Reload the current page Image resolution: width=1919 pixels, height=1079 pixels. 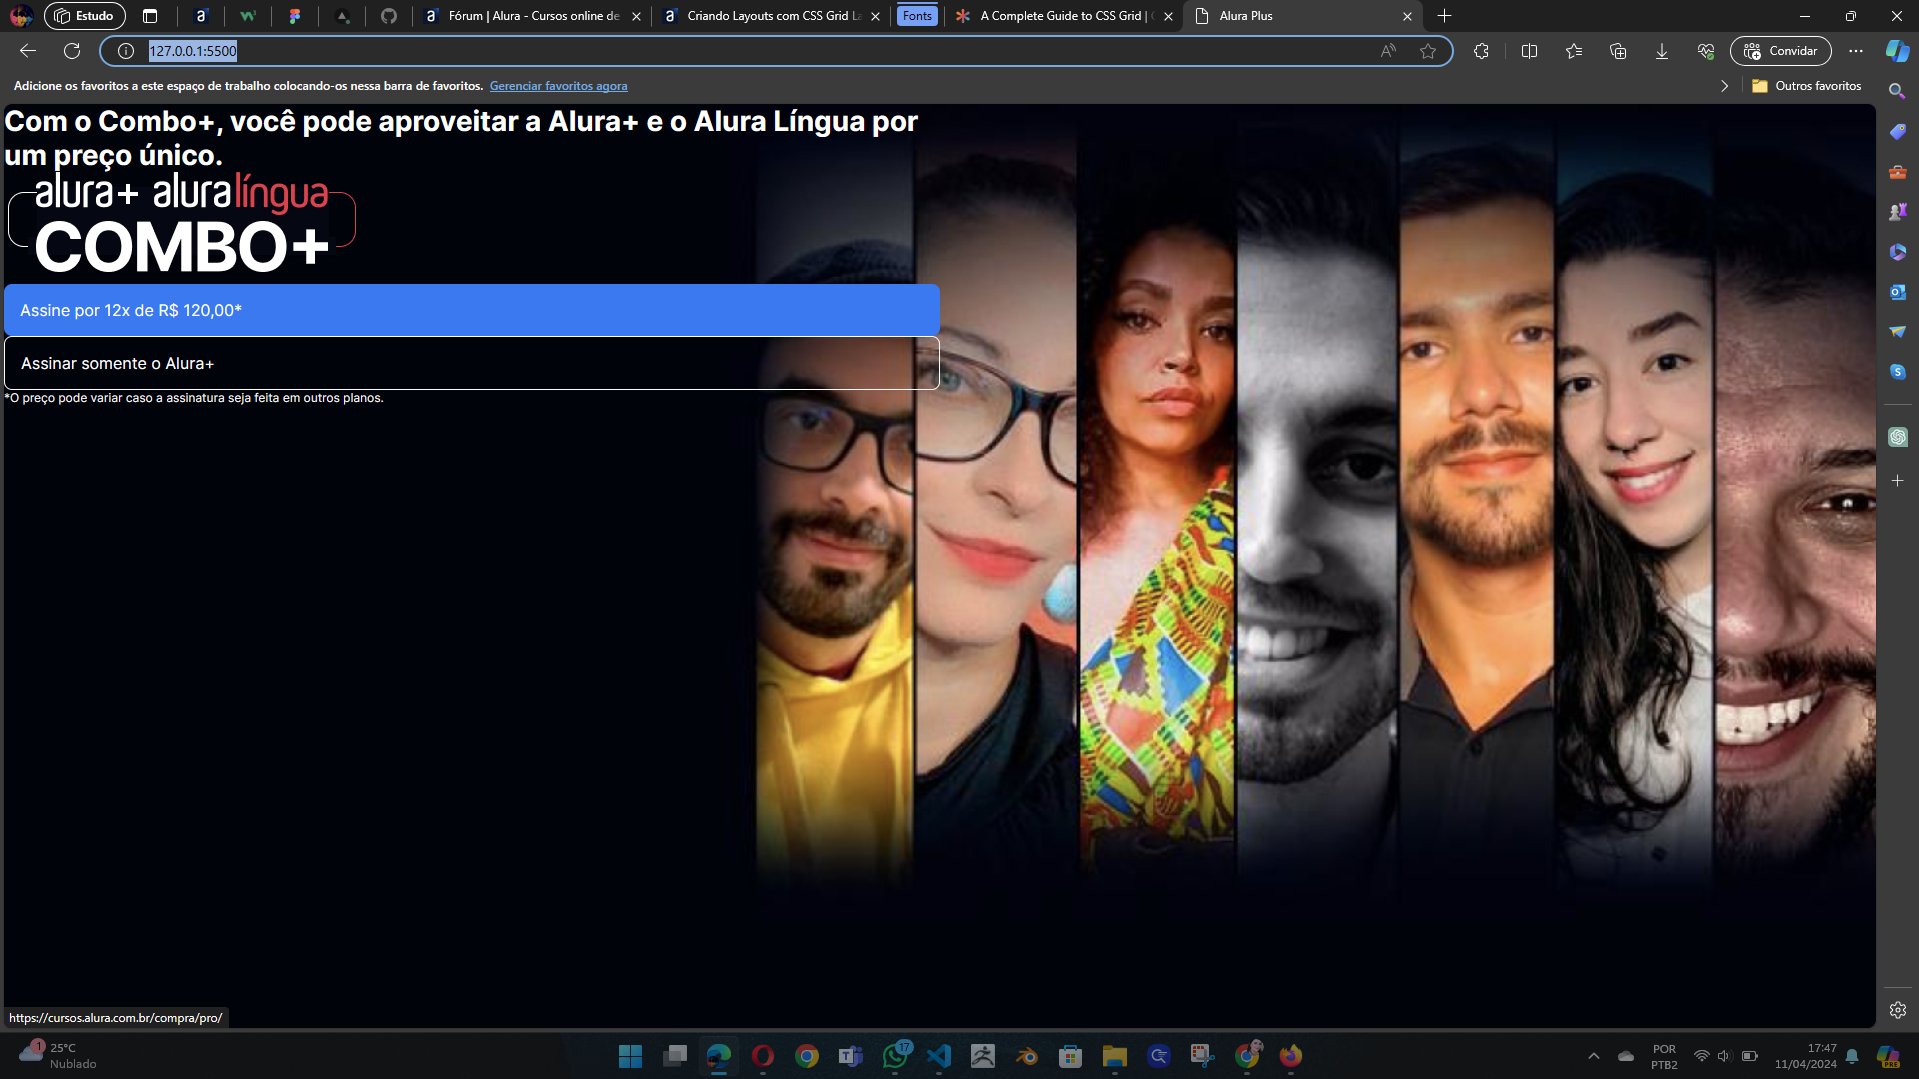(x=72, y=51)
